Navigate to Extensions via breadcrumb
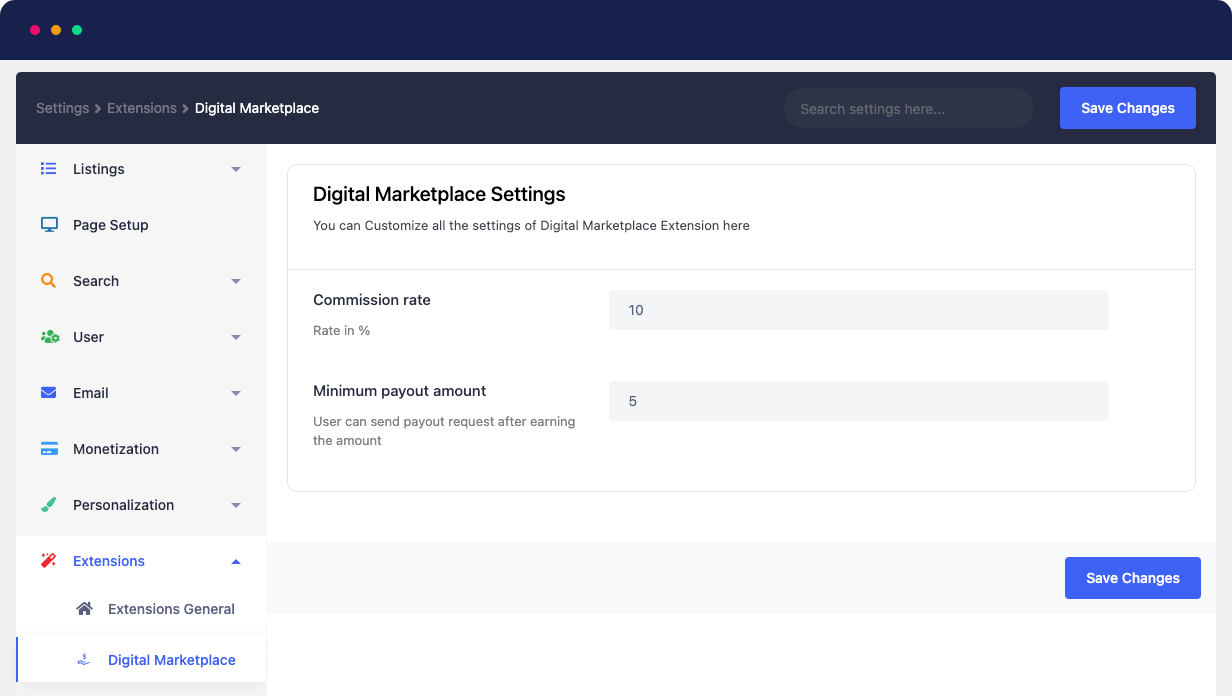1232x696 pixels. click(142, 108)
